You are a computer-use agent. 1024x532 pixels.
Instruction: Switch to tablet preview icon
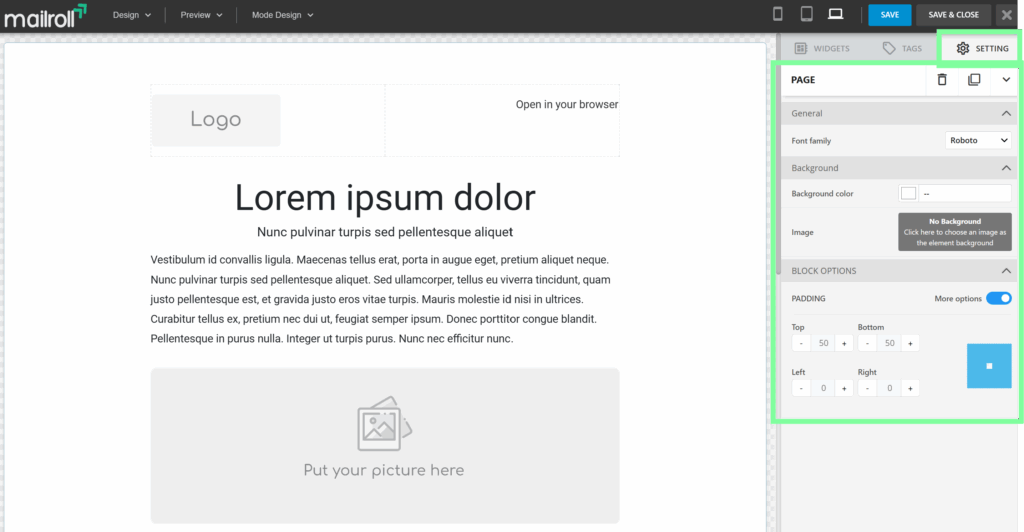click(x=807, y=14)
